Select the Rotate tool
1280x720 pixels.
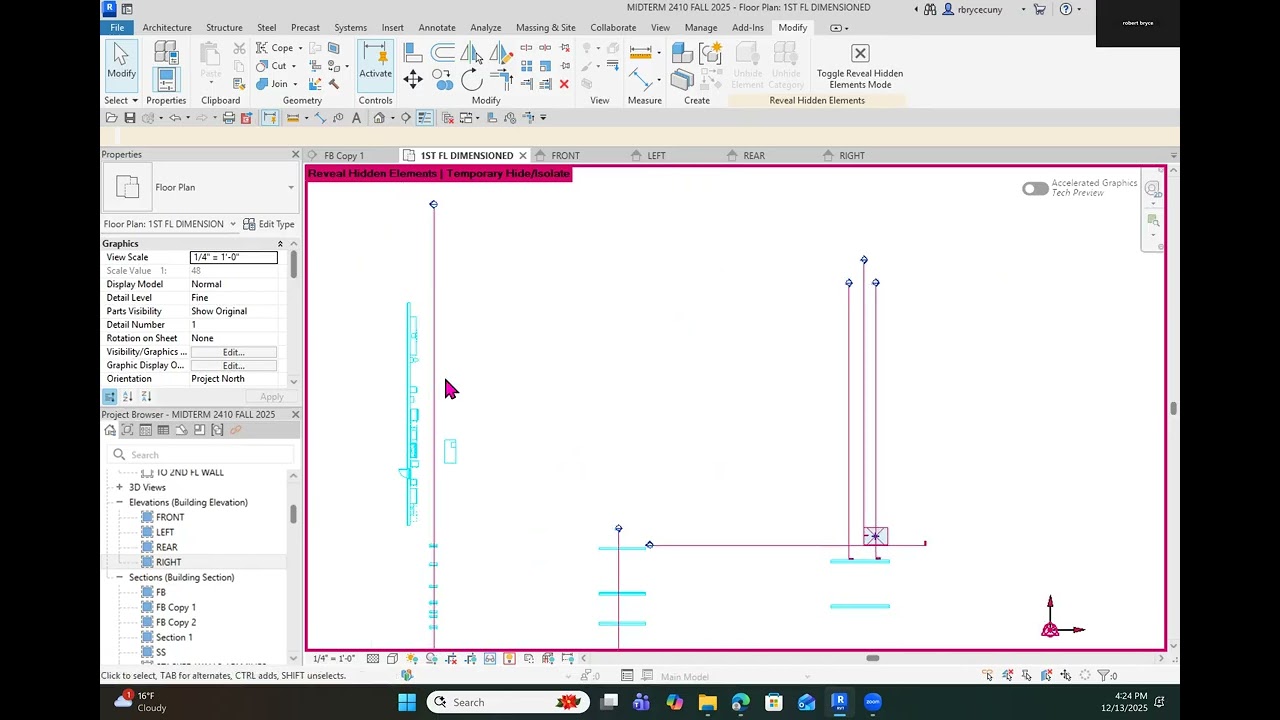(x=471, y=80)
